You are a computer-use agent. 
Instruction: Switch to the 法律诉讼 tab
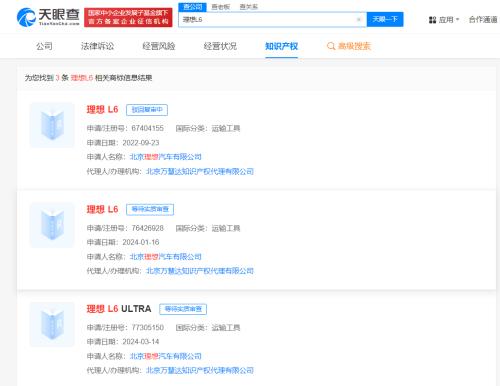(x=97, y=46)
